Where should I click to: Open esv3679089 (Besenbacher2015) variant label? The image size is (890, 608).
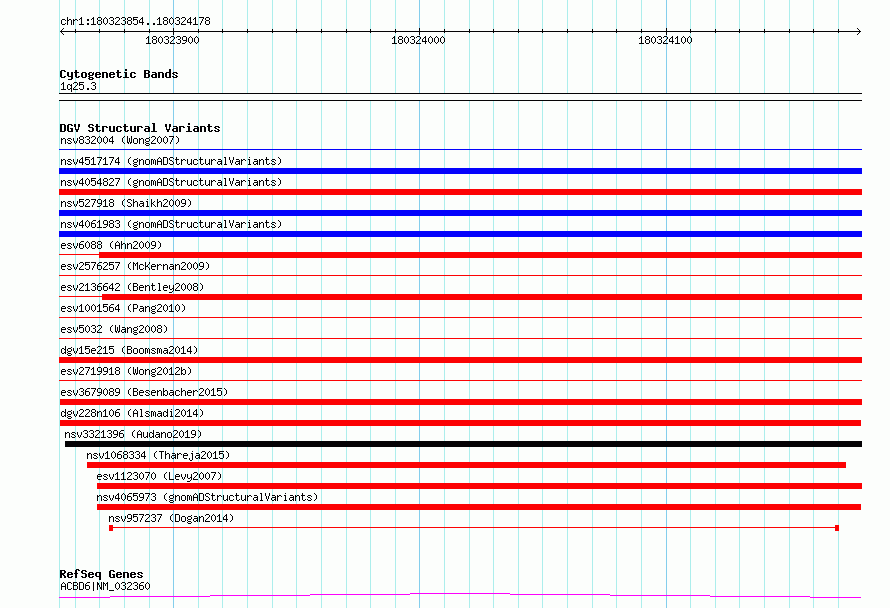click(144, 392)
